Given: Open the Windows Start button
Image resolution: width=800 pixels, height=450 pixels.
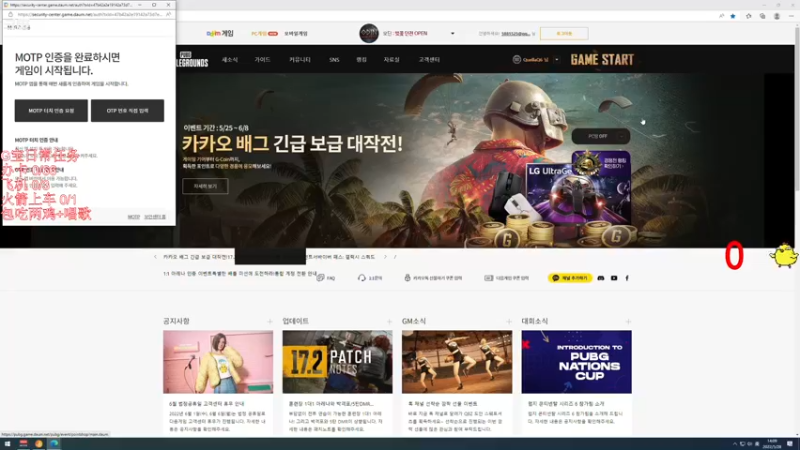Looking at the screenshot, I should (x=7, y=443).
